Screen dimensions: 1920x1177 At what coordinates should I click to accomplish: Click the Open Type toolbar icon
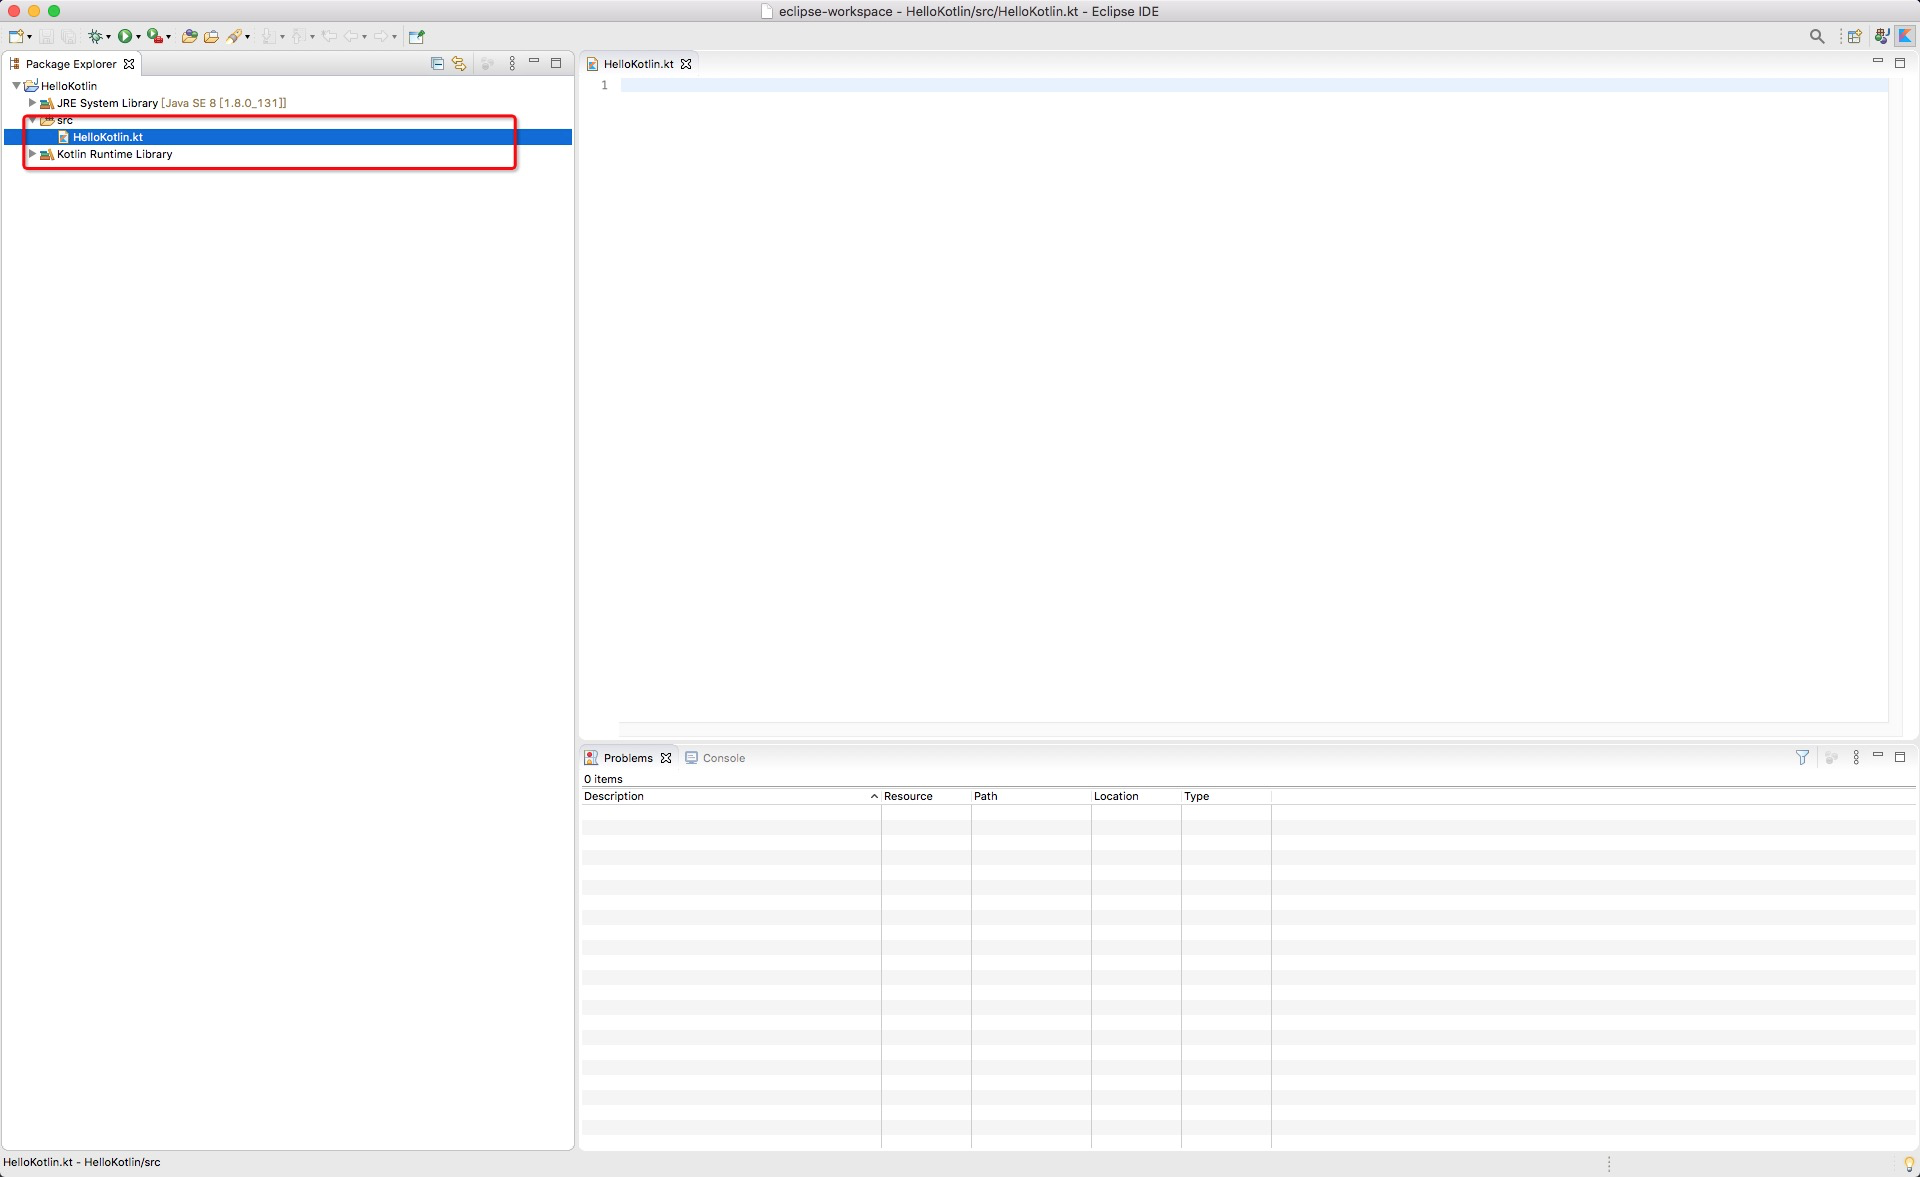pyautogui.click(x=189, y=36)
